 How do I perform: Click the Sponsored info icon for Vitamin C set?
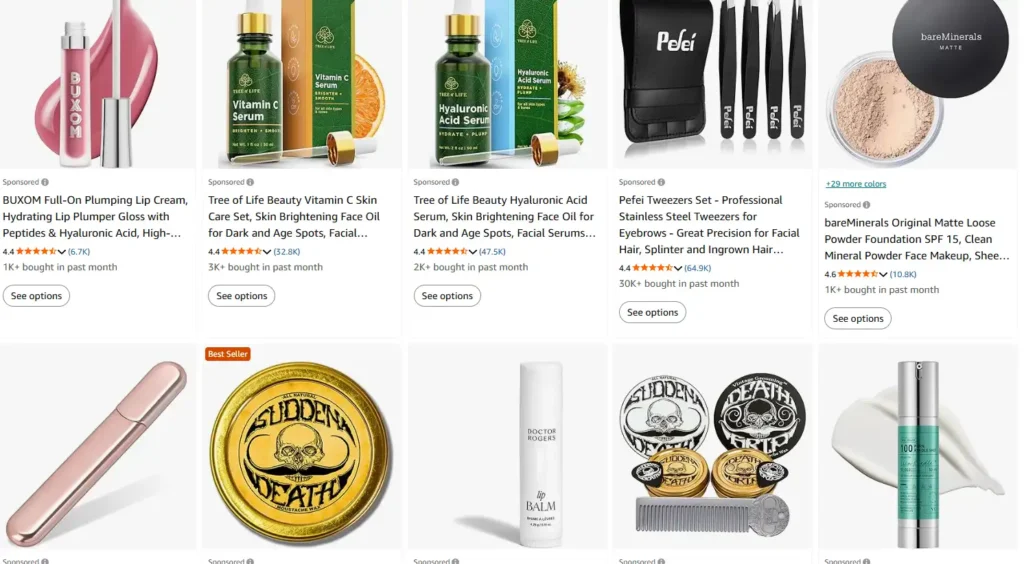(x=250, y=182)
